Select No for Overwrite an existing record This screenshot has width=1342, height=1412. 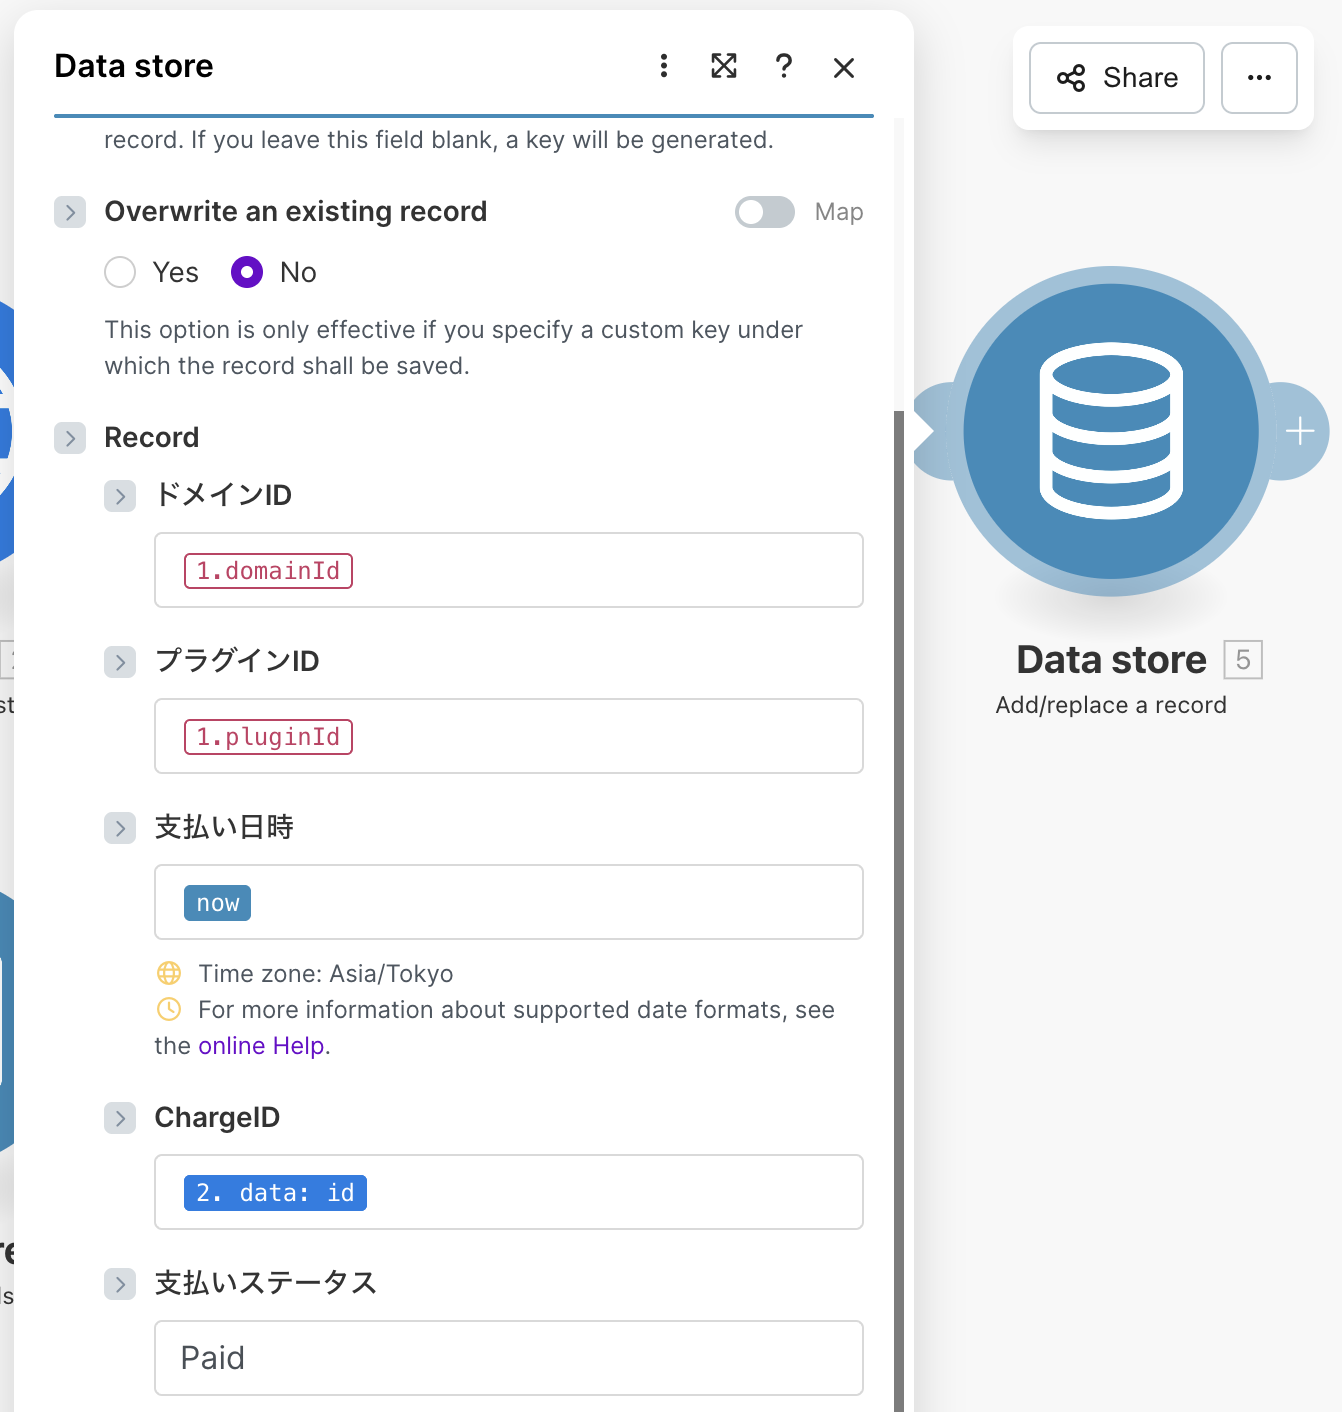247,272
